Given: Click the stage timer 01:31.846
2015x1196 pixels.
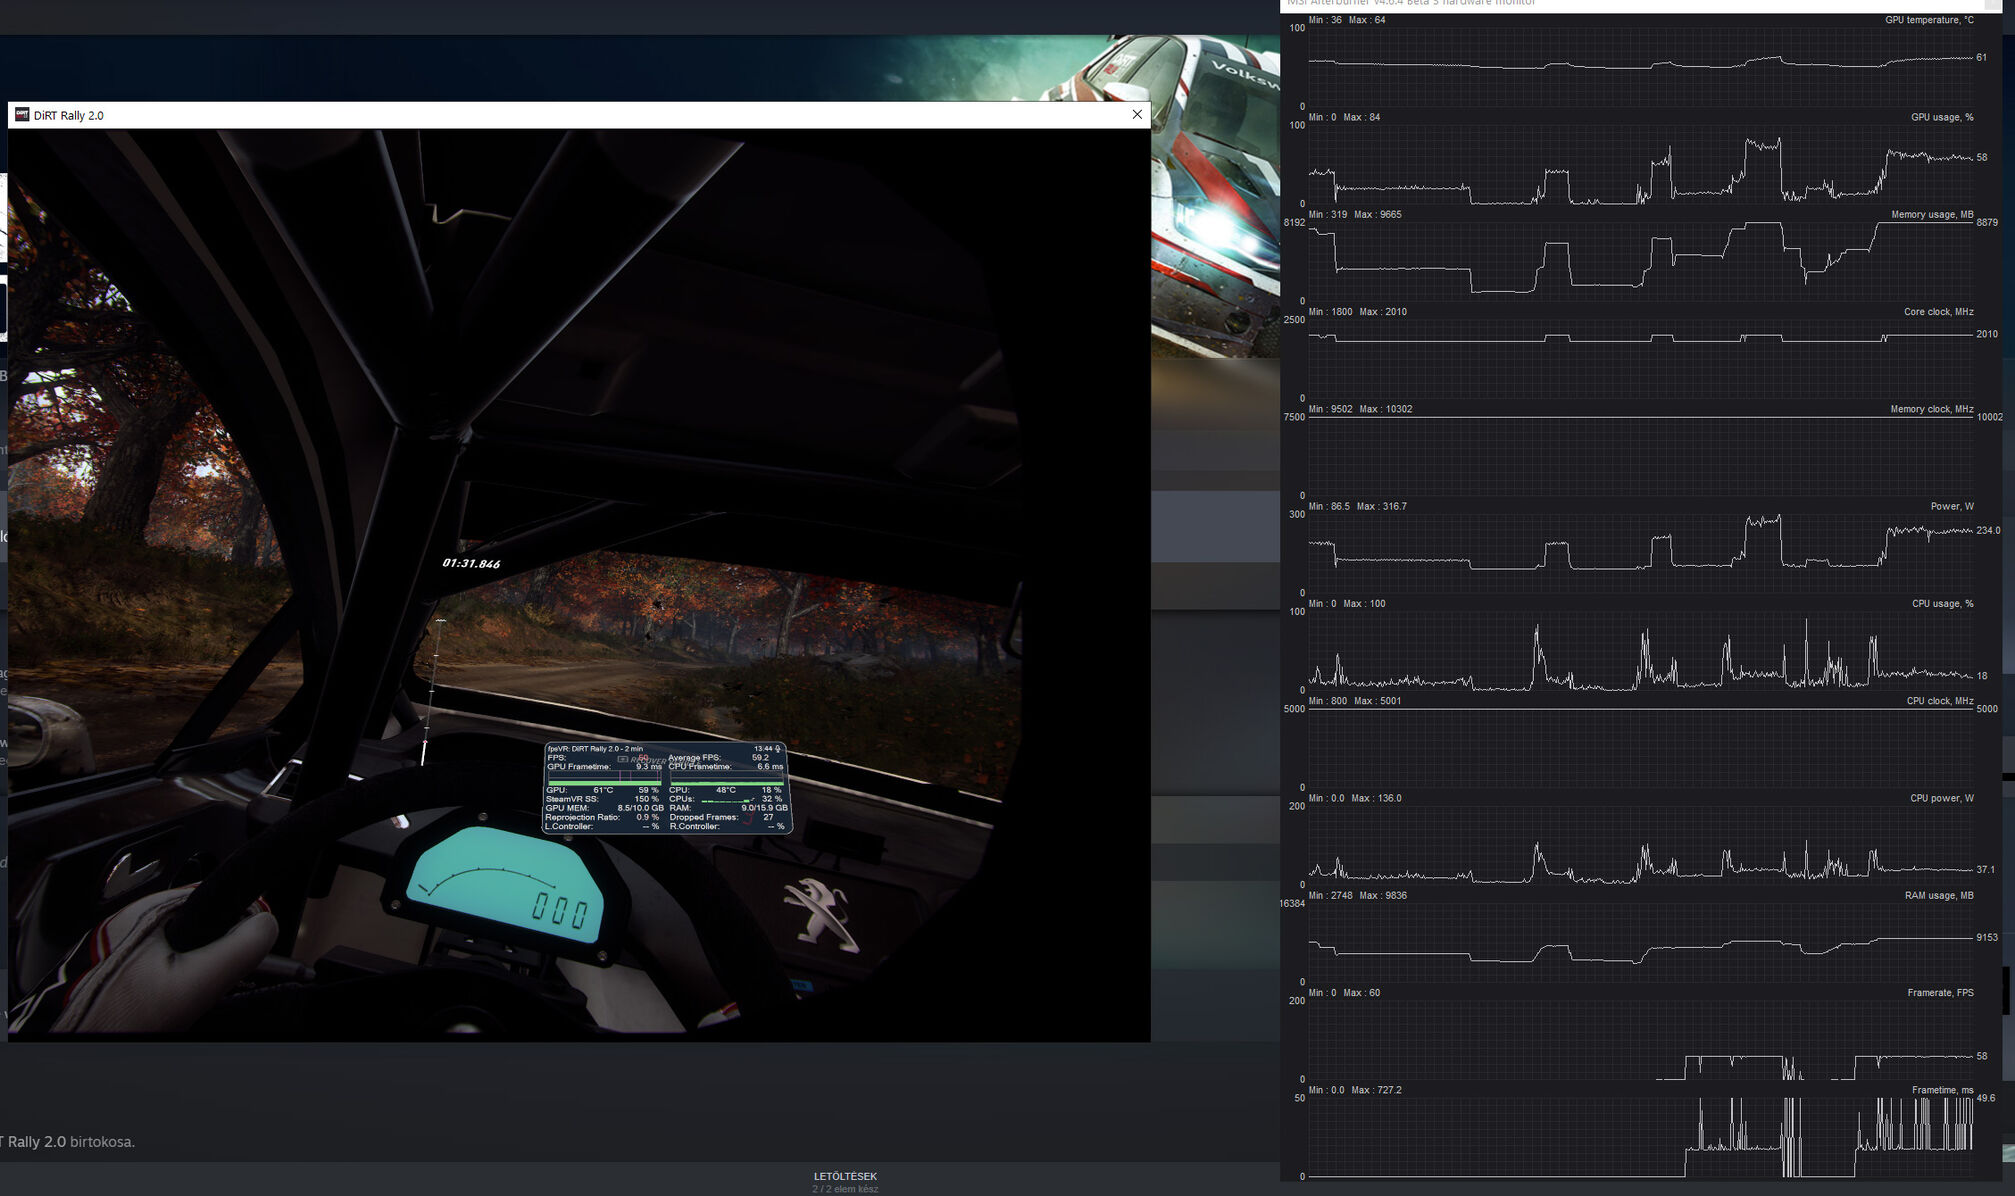Looking at the screenshot, I should (471, 564).
